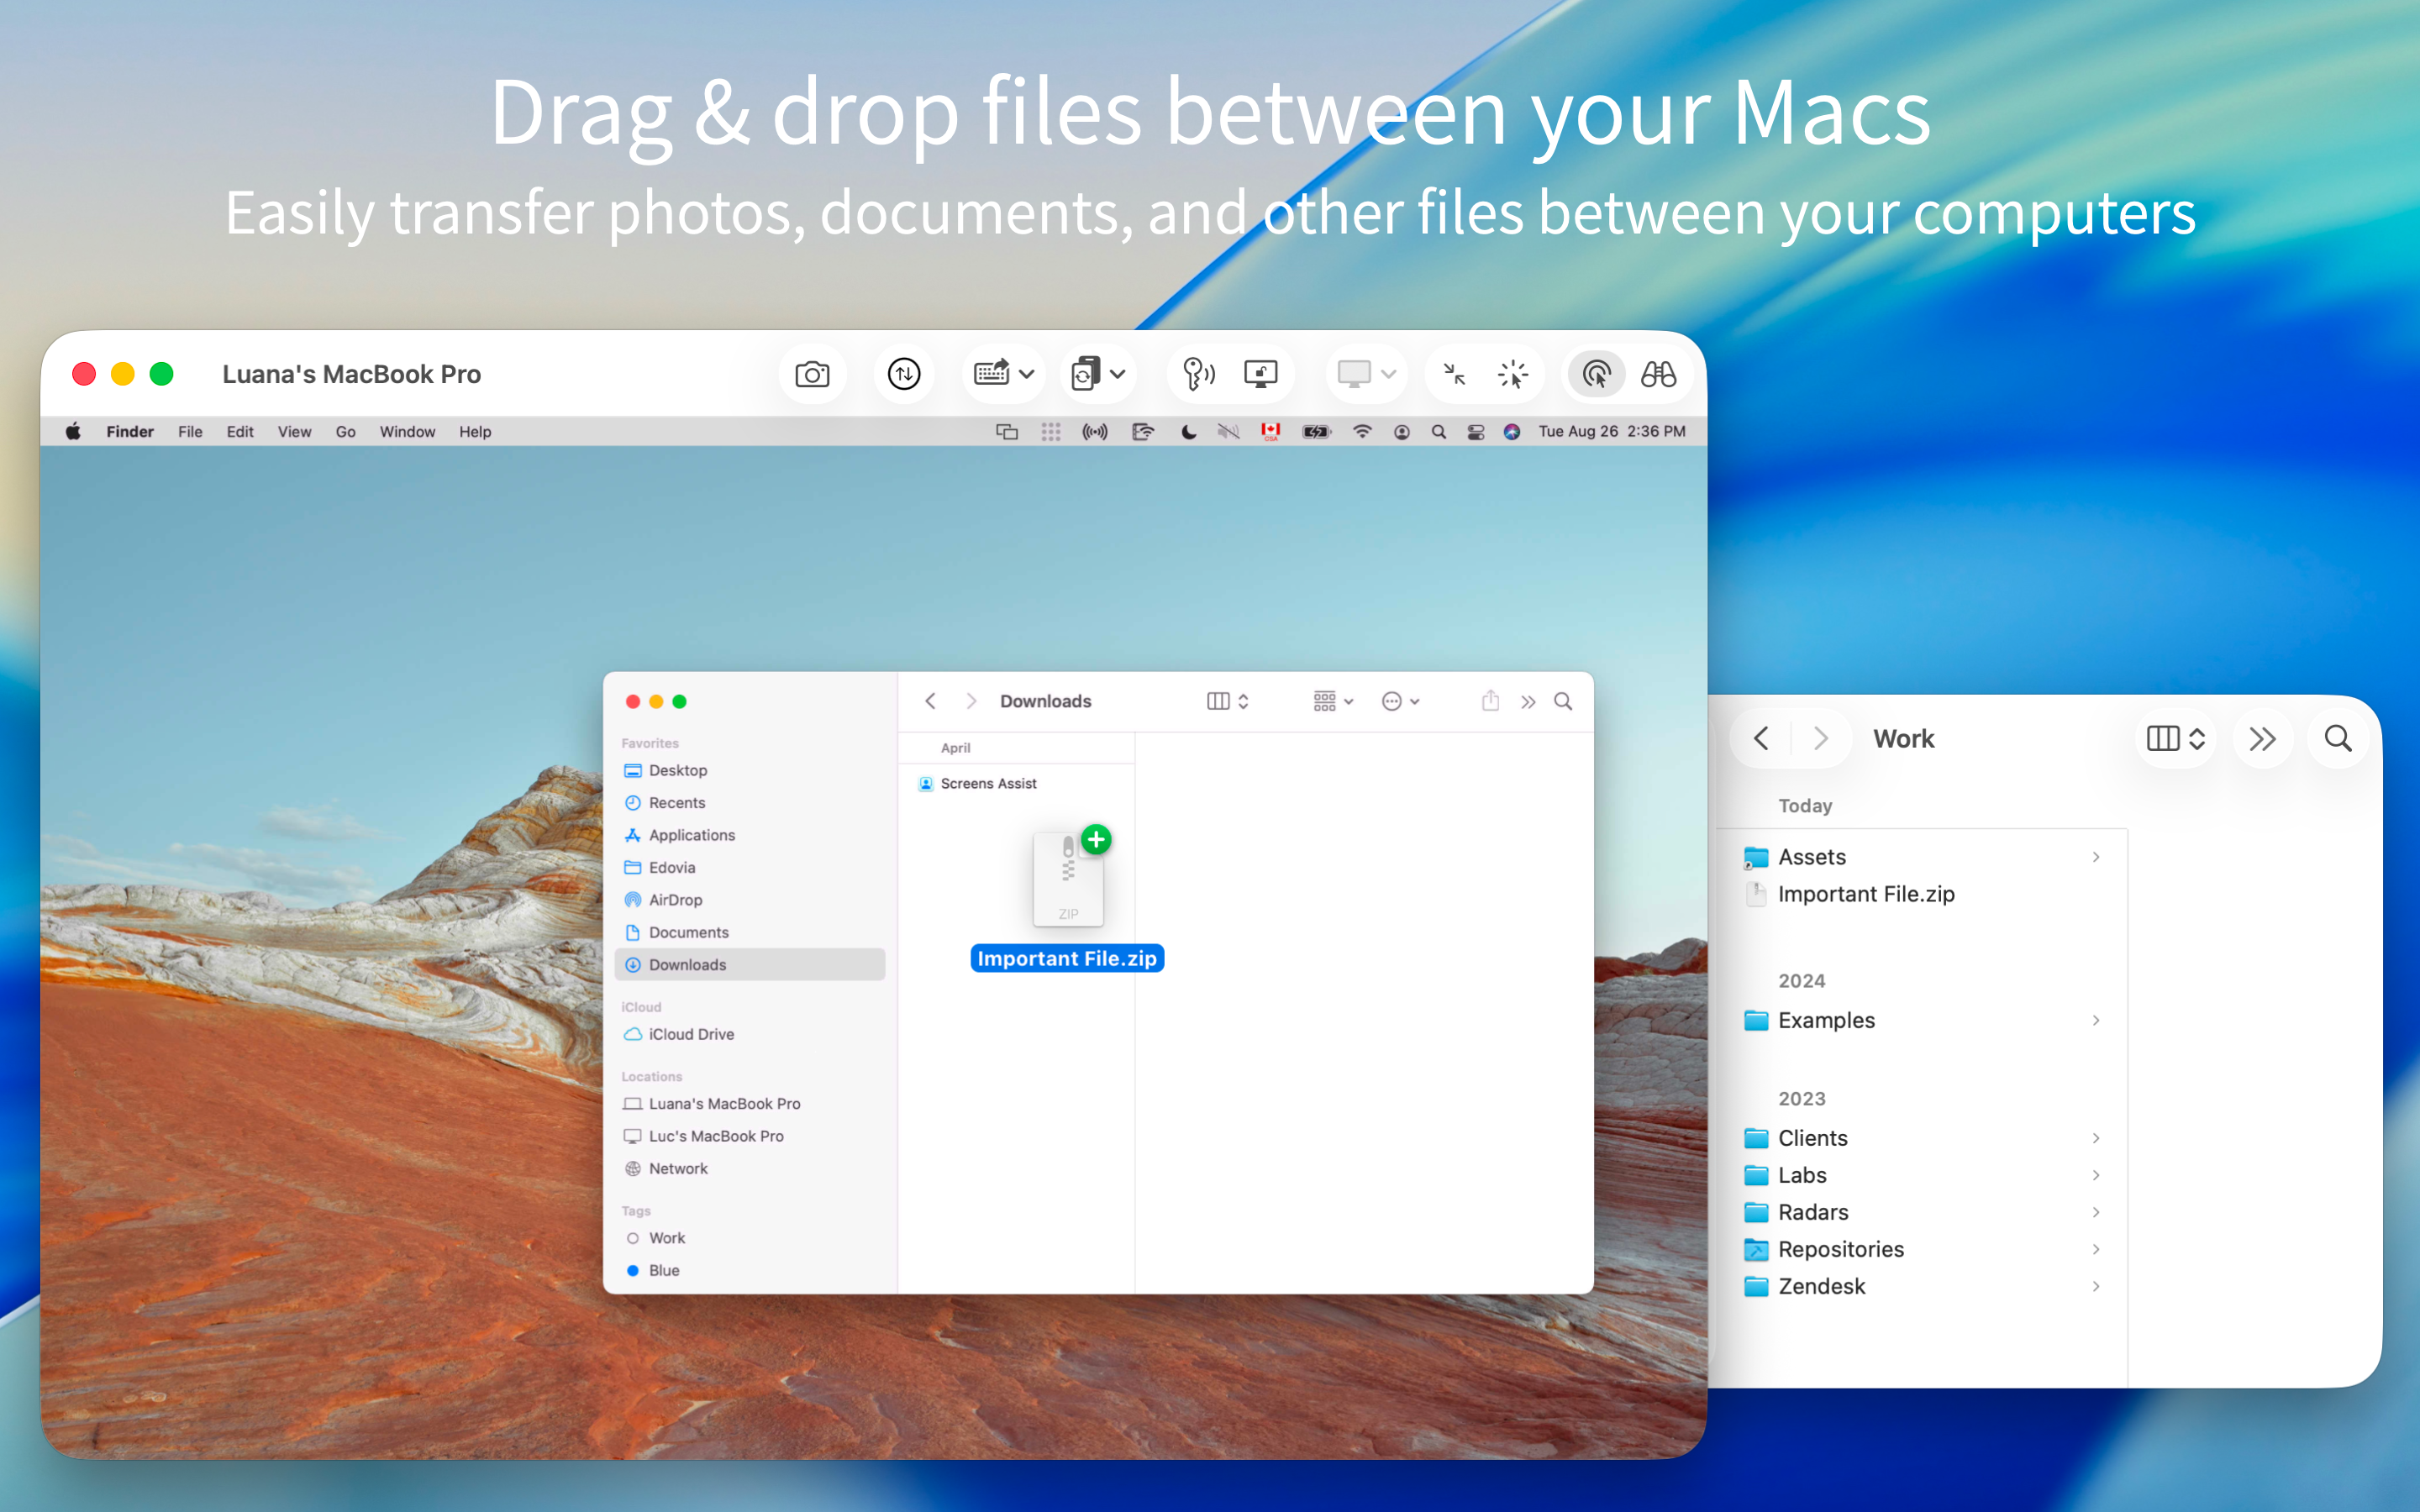Screen dimensions: 2420x1512
Task: Click Wi-Fi icon in remote menu bar
Action: (1362, 431)
